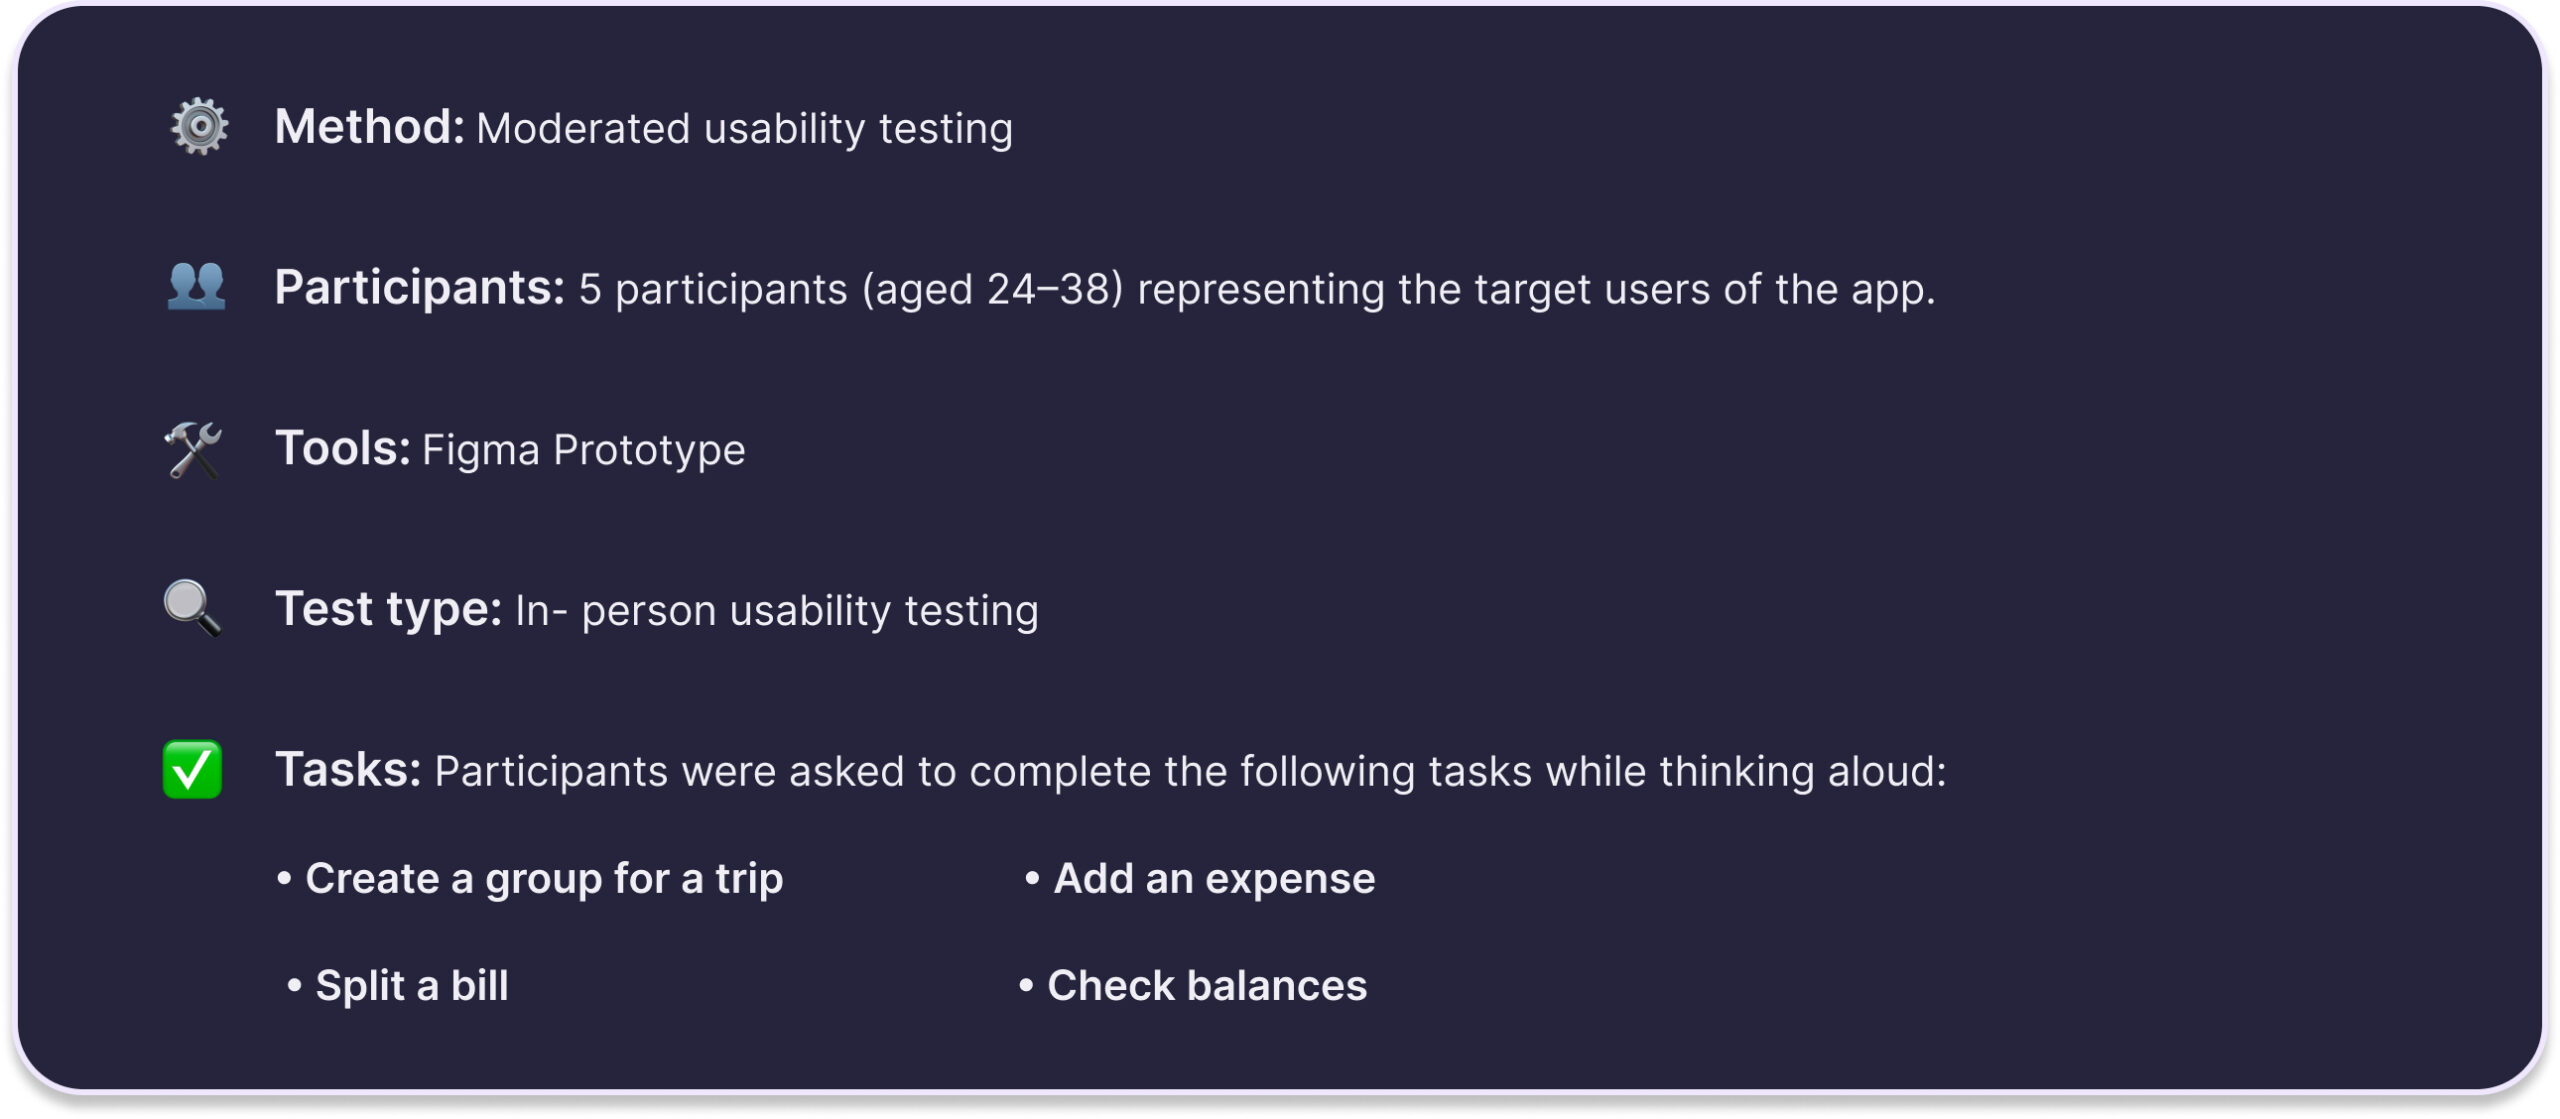
Task: Select 'Create a group for a trip' bullet
Action: point(543,879)
